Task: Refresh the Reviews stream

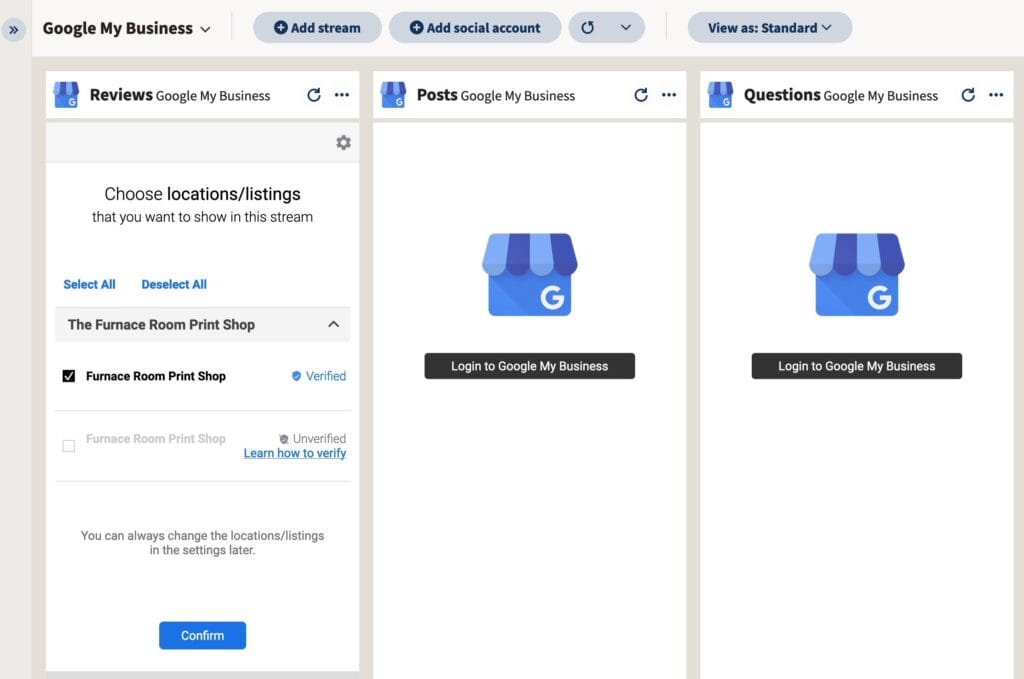Action: 314,95
